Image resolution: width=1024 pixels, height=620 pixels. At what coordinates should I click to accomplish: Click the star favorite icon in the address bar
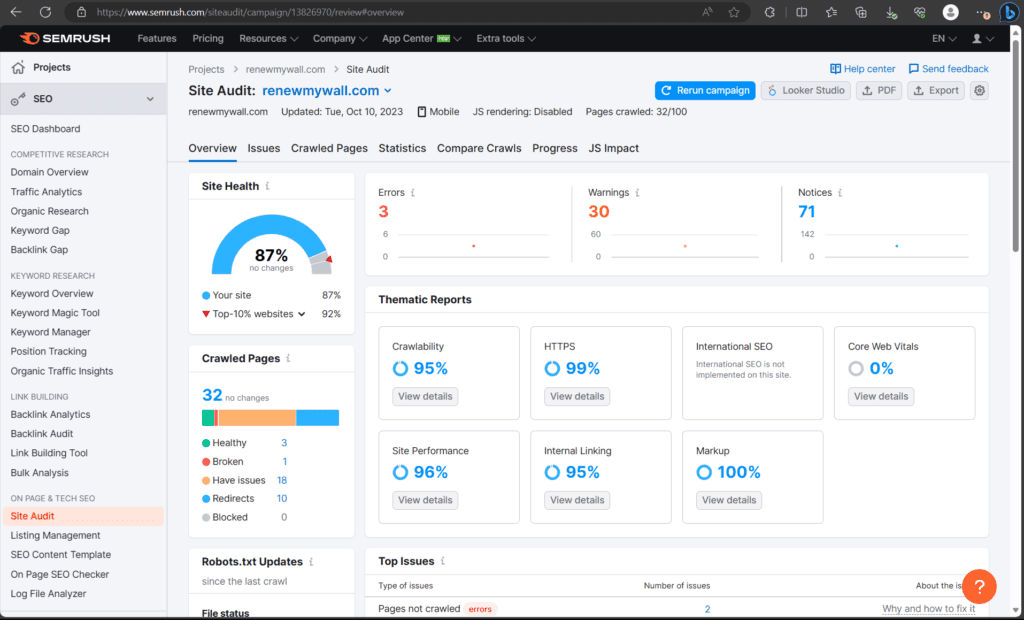click(734, 12)
